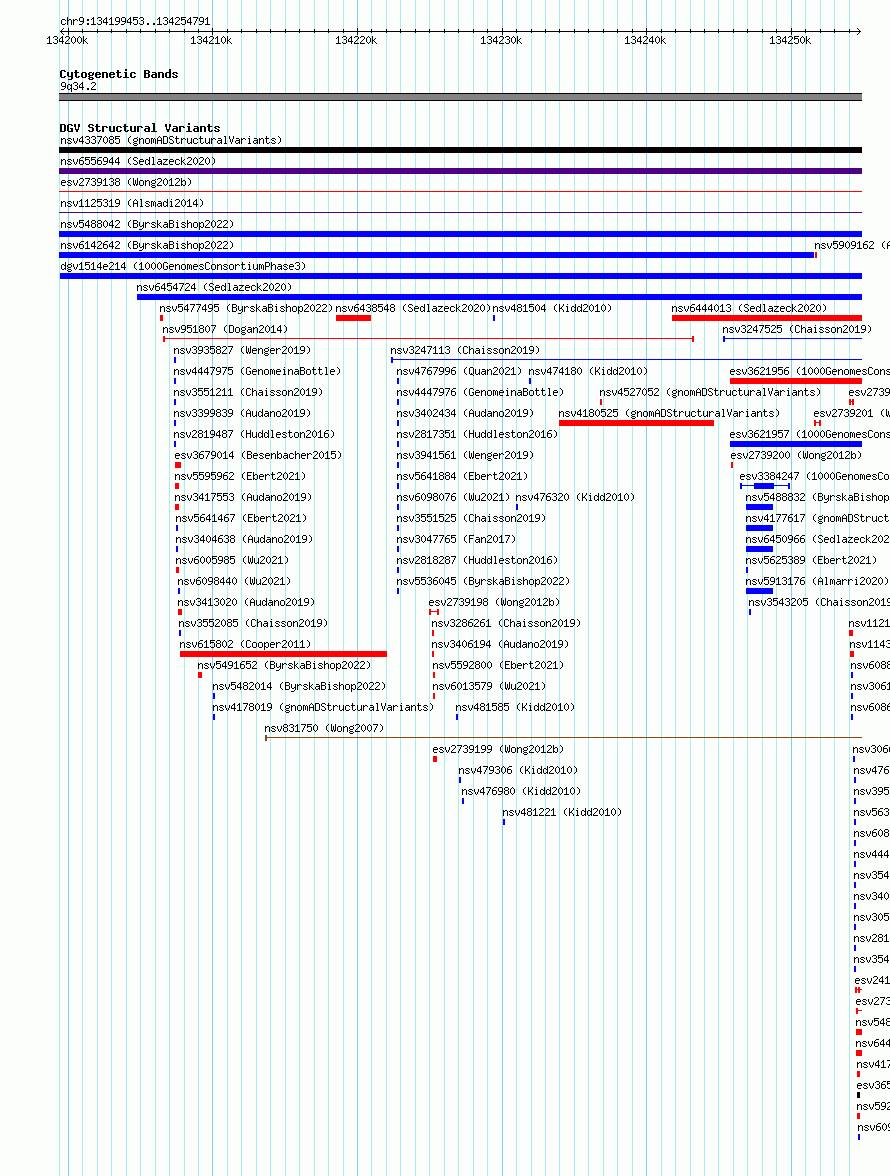This screenshot has height=1176, width=890.
Task: Click esv2739198 (Wong2012b) variant label
Action: click(494, 602)
